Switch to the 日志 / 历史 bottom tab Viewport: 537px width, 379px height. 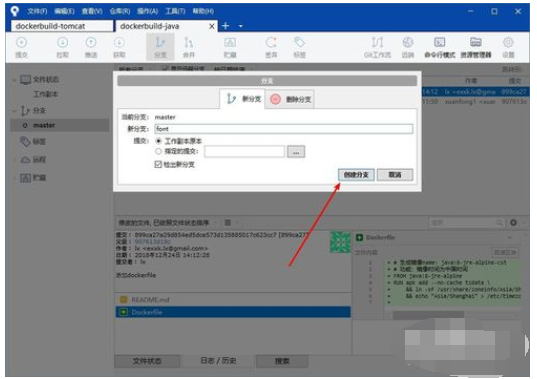pos(218,361)
